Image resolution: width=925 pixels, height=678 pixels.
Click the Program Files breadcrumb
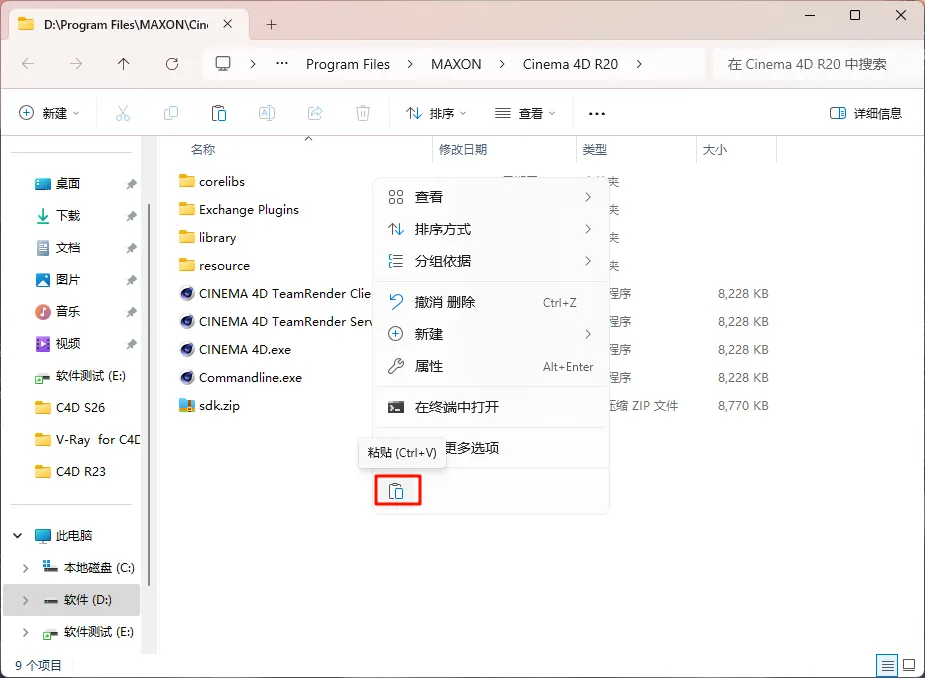(x=347, y=64)
